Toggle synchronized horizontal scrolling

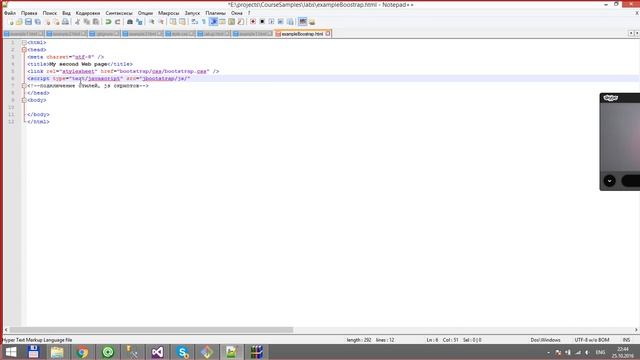(x=182, y=22)
